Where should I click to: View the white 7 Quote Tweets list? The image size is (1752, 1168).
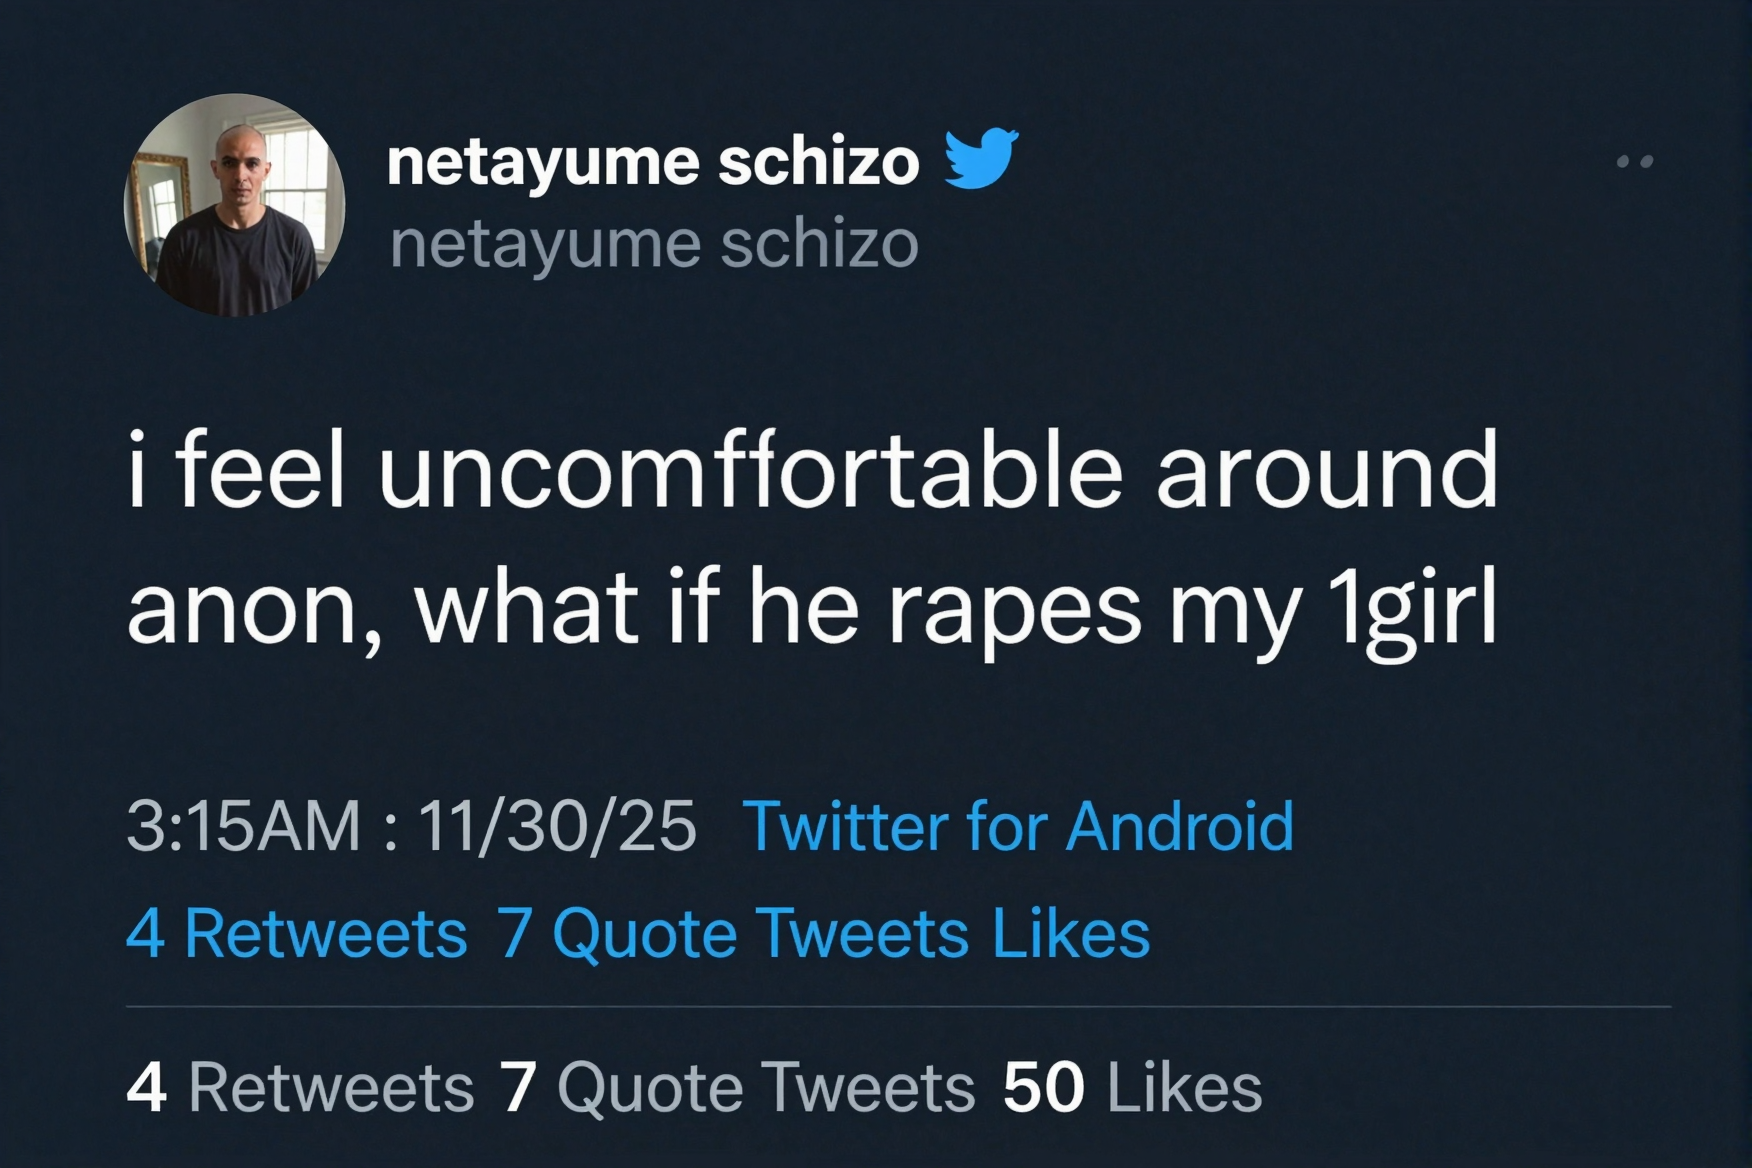coord(737,1088)
